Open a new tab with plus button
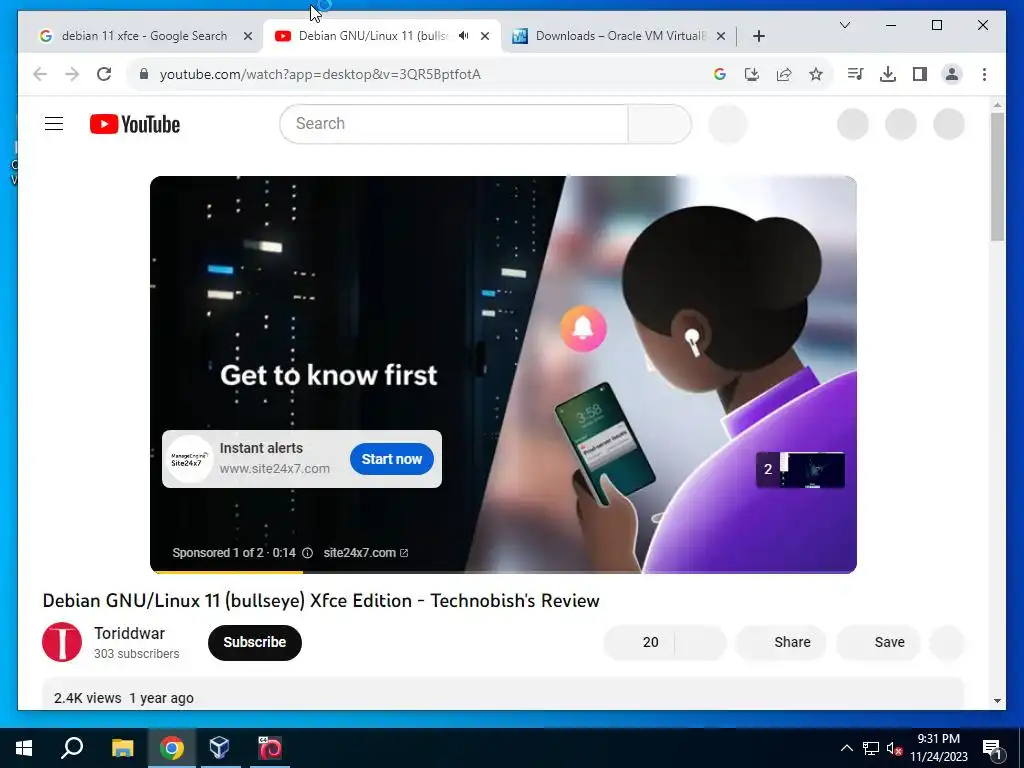 point(758,36)
